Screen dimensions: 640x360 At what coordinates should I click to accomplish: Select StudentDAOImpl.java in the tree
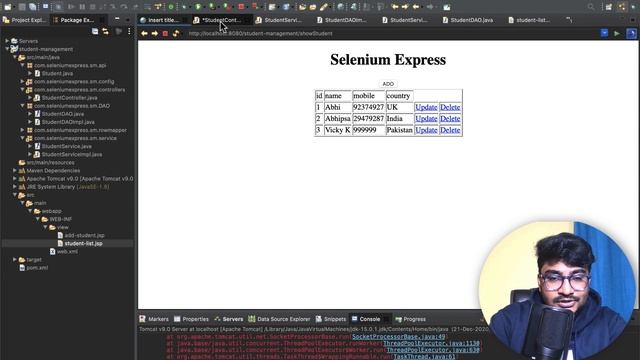tap(68, 122)
